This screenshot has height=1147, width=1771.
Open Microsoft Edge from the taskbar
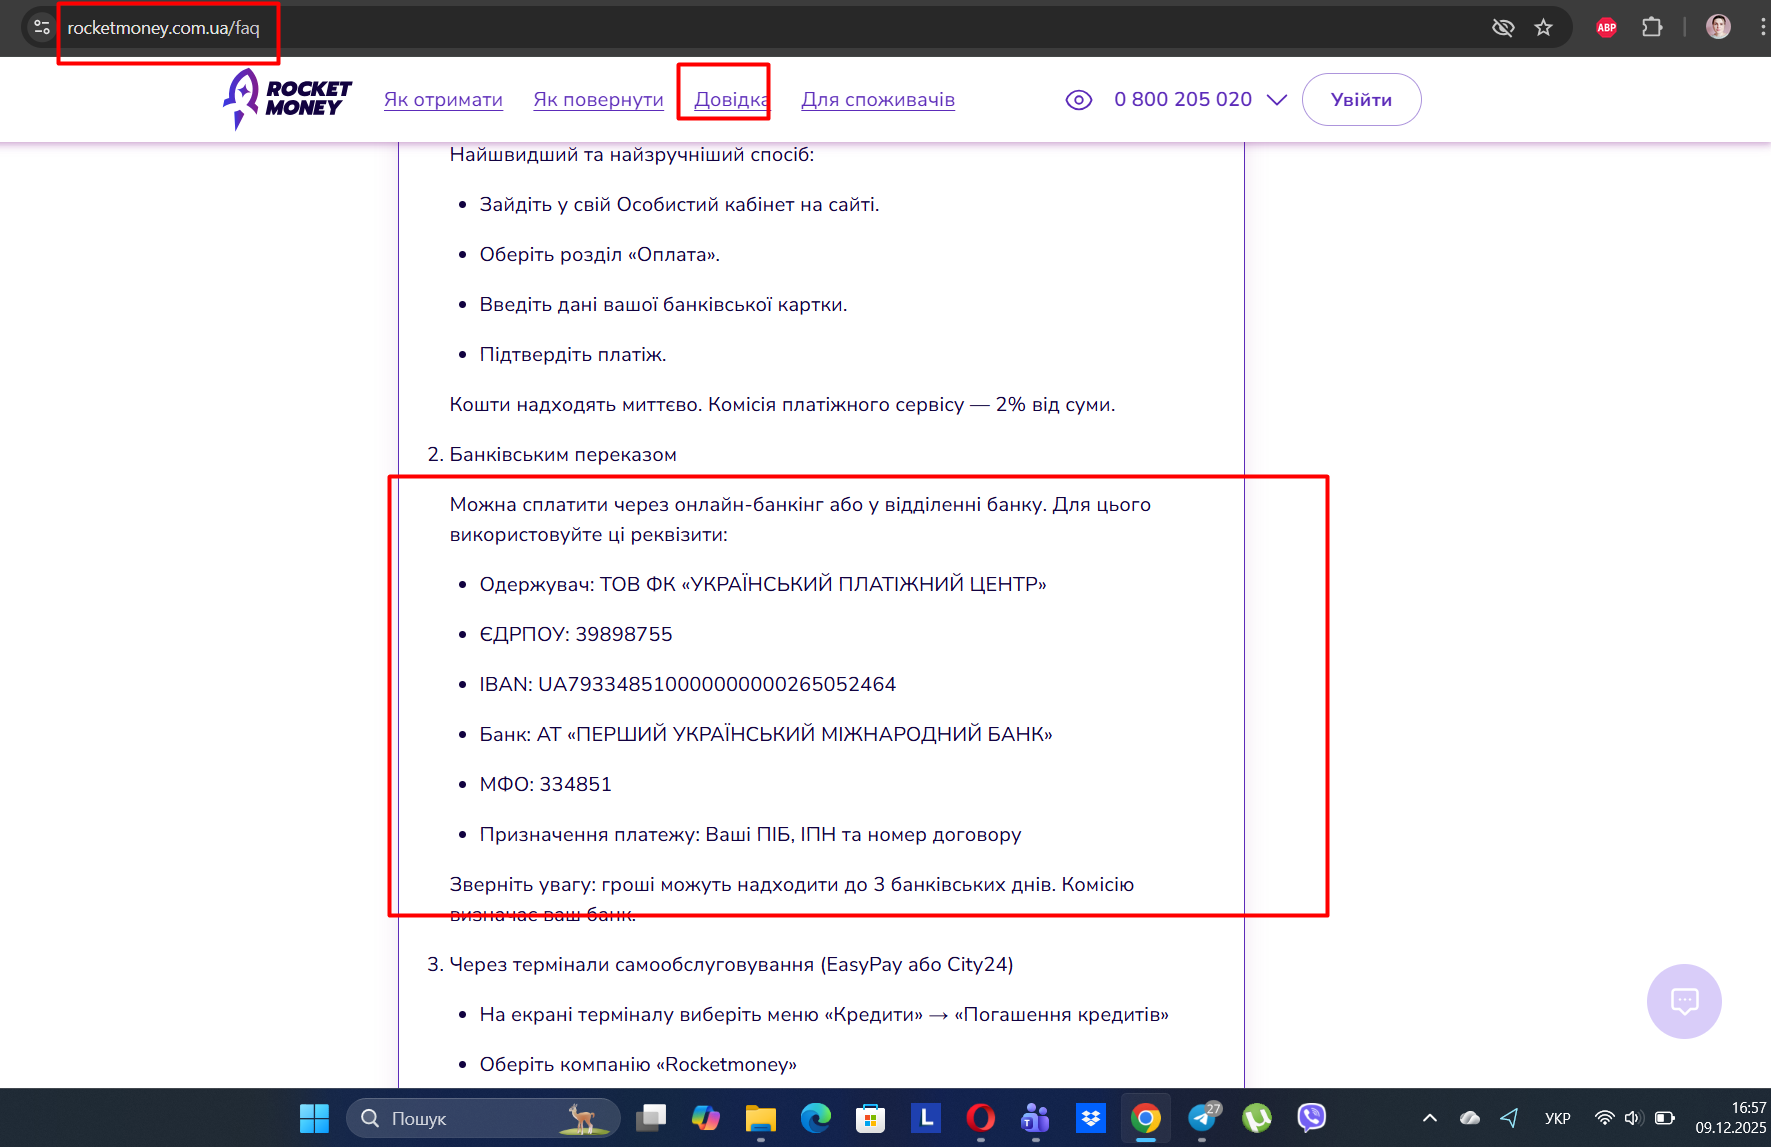[x=816, y=1118]
